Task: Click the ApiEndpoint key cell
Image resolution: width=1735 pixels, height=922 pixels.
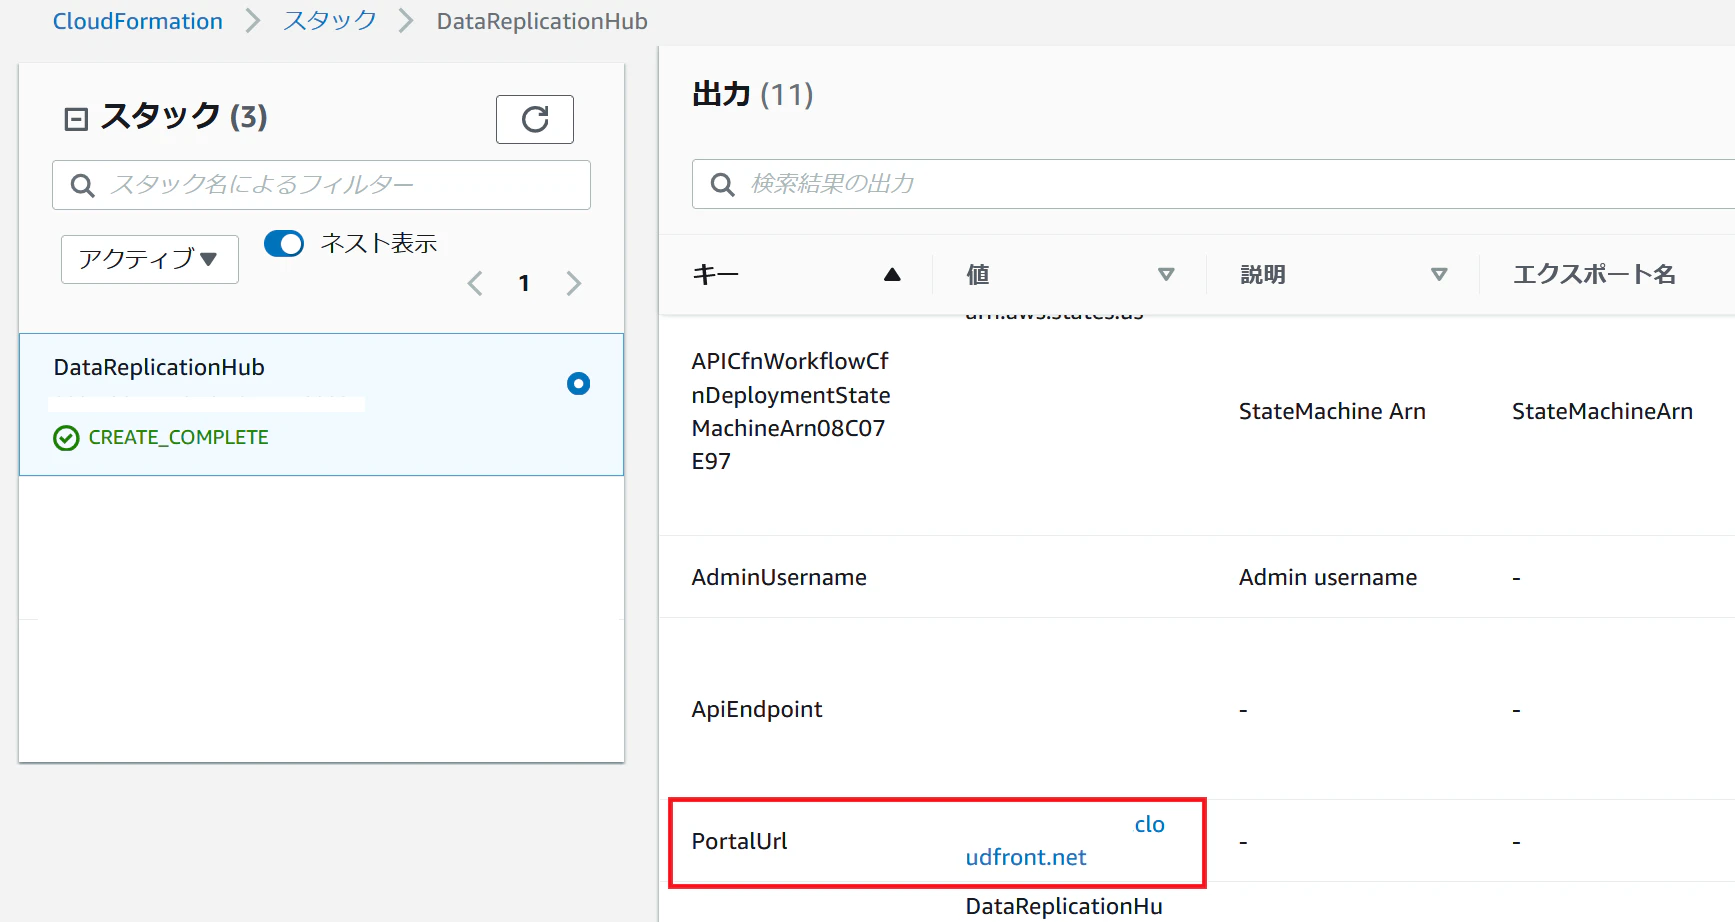Action: tap(757, 709)
